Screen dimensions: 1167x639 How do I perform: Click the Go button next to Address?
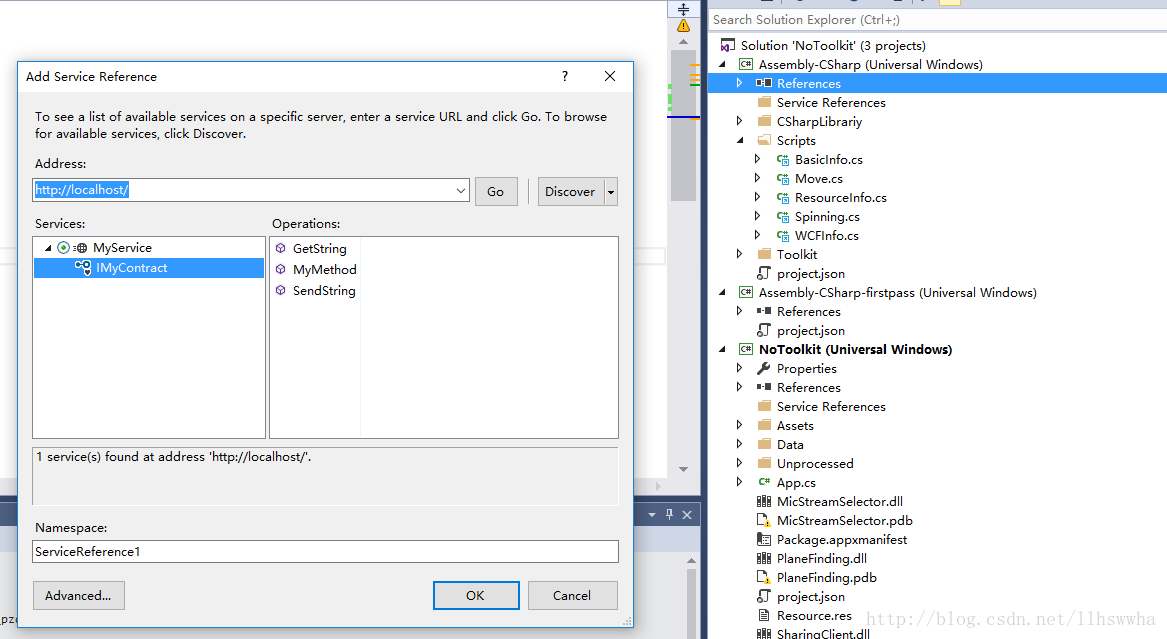(x=496, y=191)
